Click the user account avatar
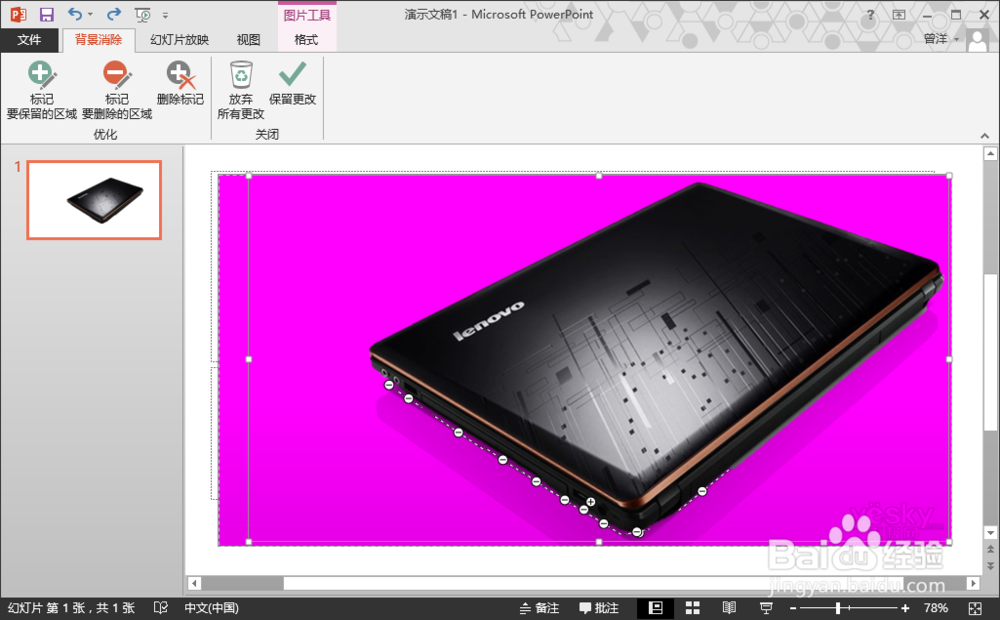The width and height of the screenshot is (1000, 620). click(977, 40)
